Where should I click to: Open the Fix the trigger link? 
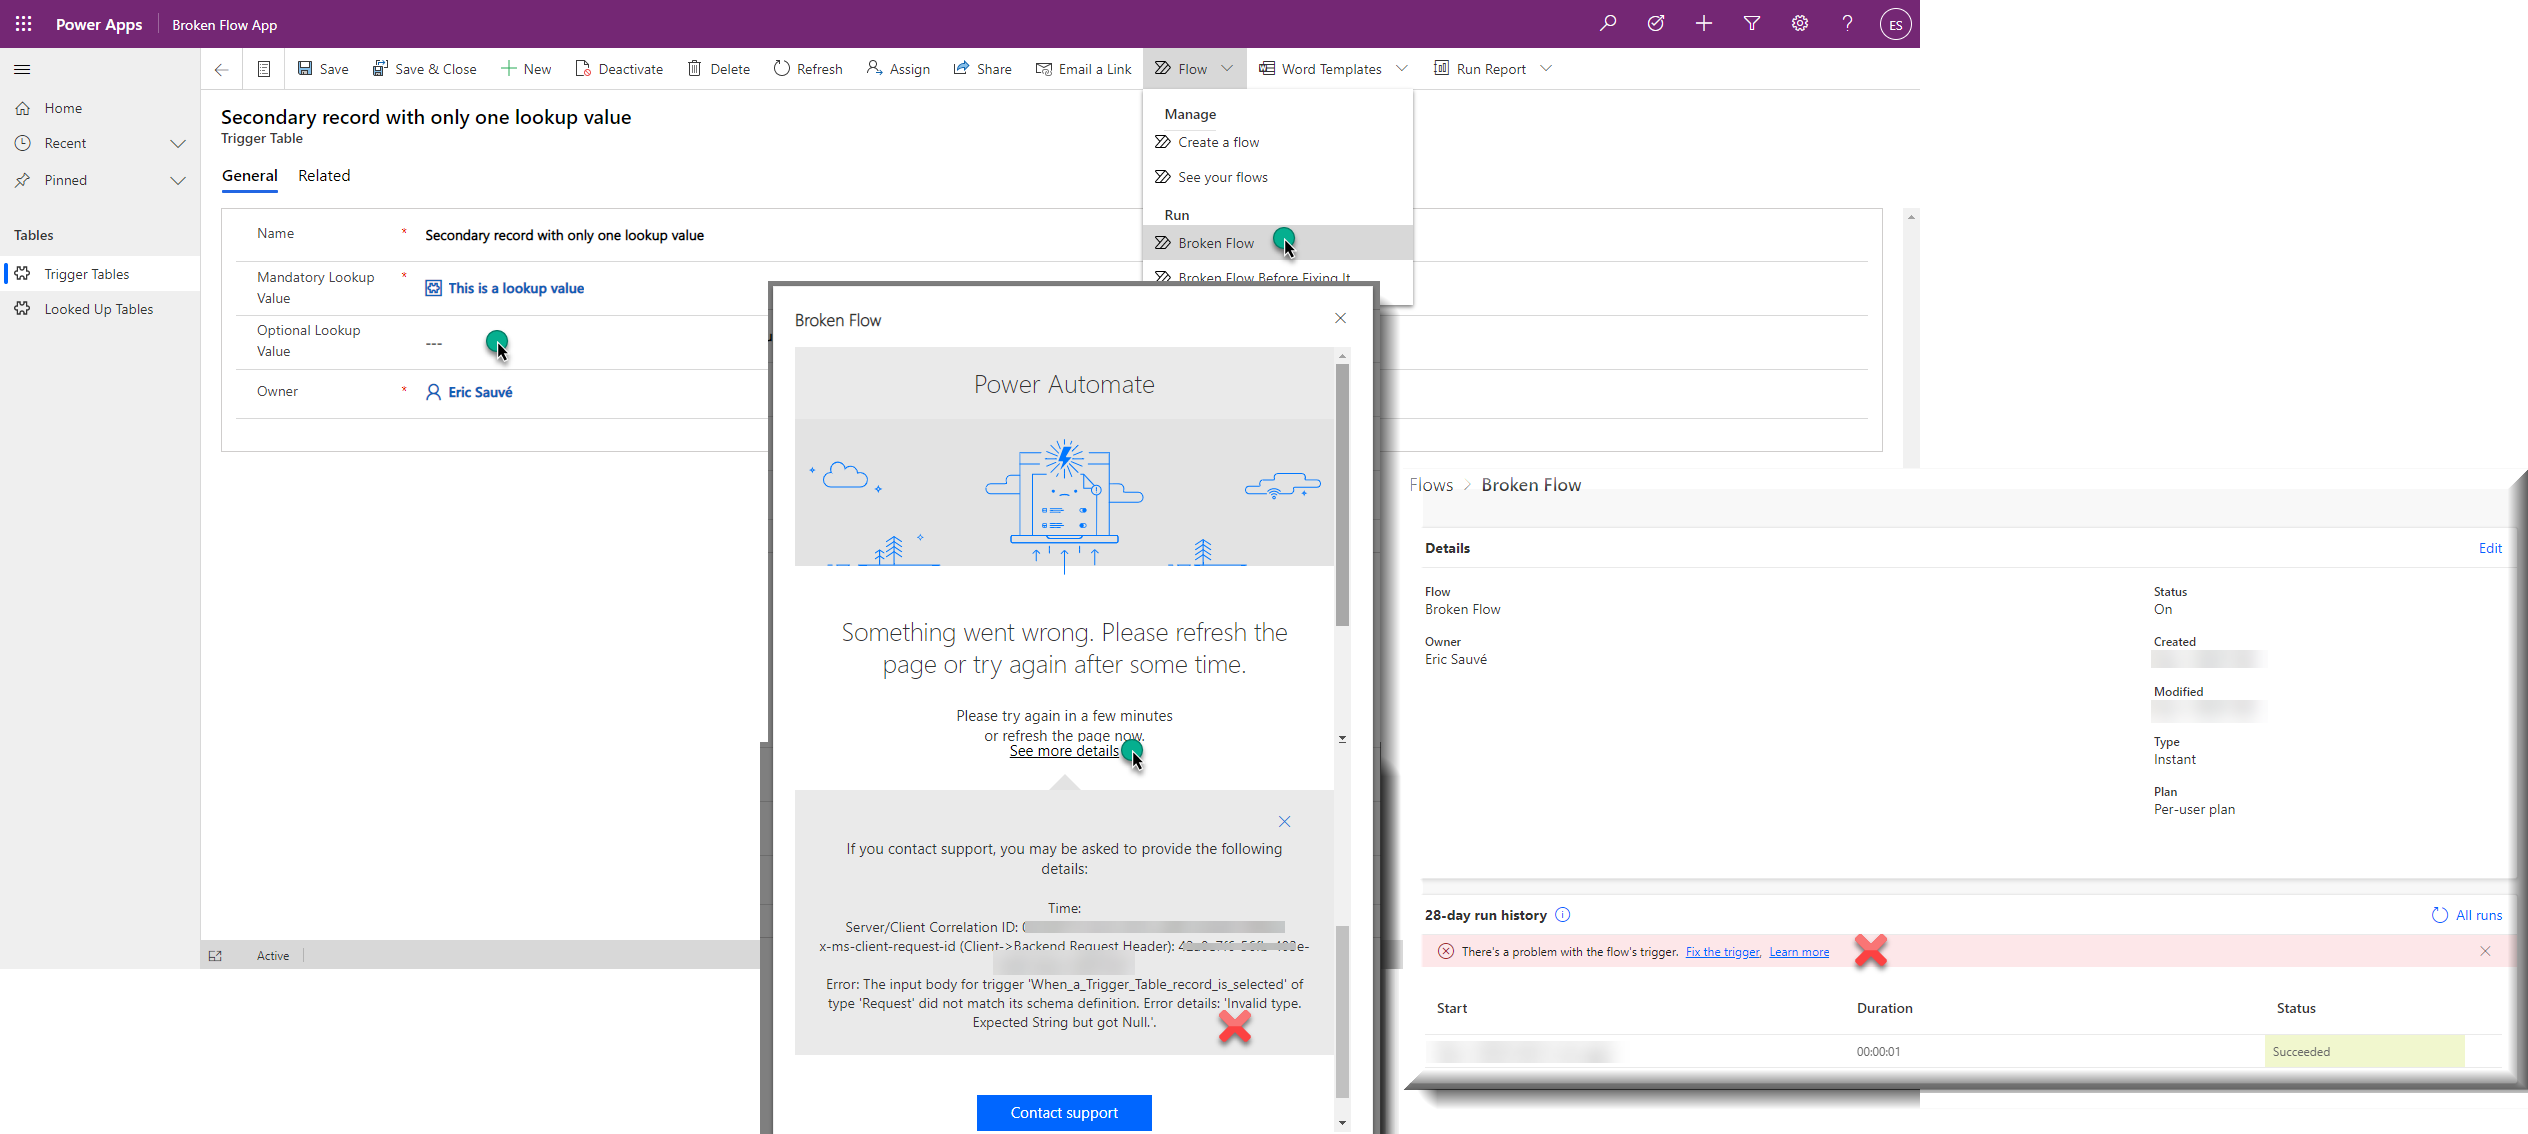pyautogui.click(x=1721, y=951)
